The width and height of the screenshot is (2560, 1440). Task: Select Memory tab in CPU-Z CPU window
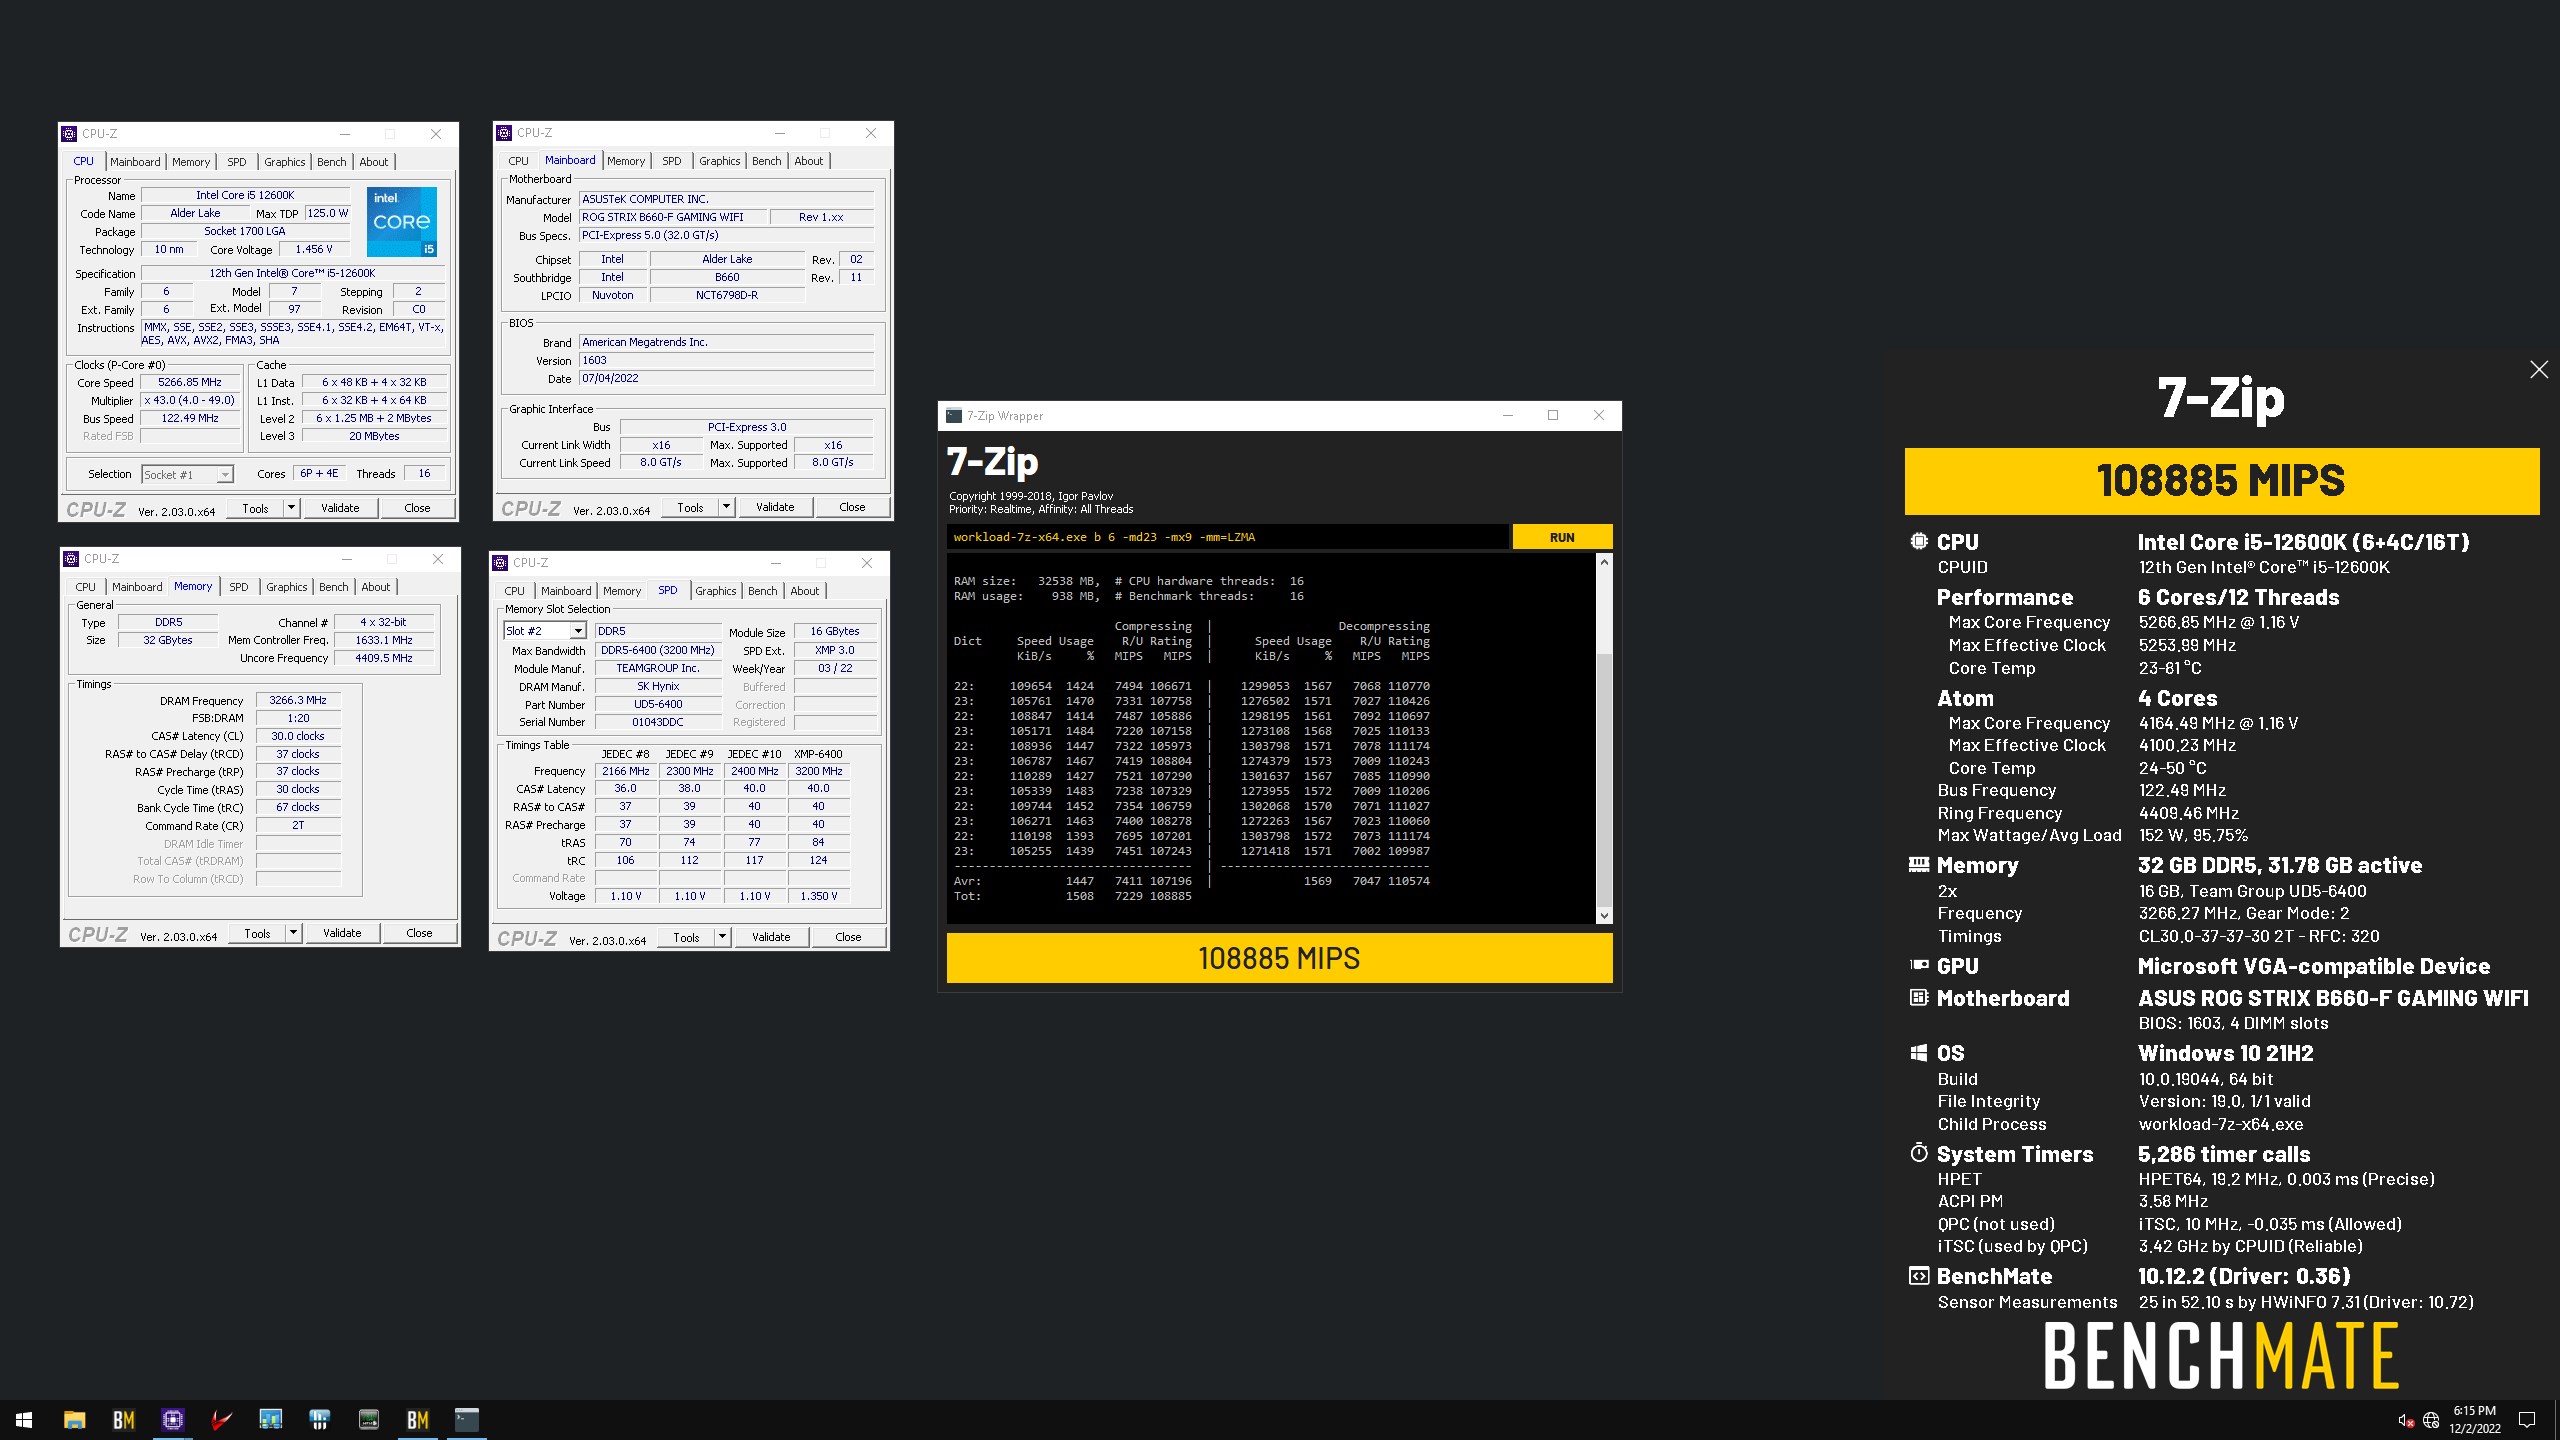191,162
